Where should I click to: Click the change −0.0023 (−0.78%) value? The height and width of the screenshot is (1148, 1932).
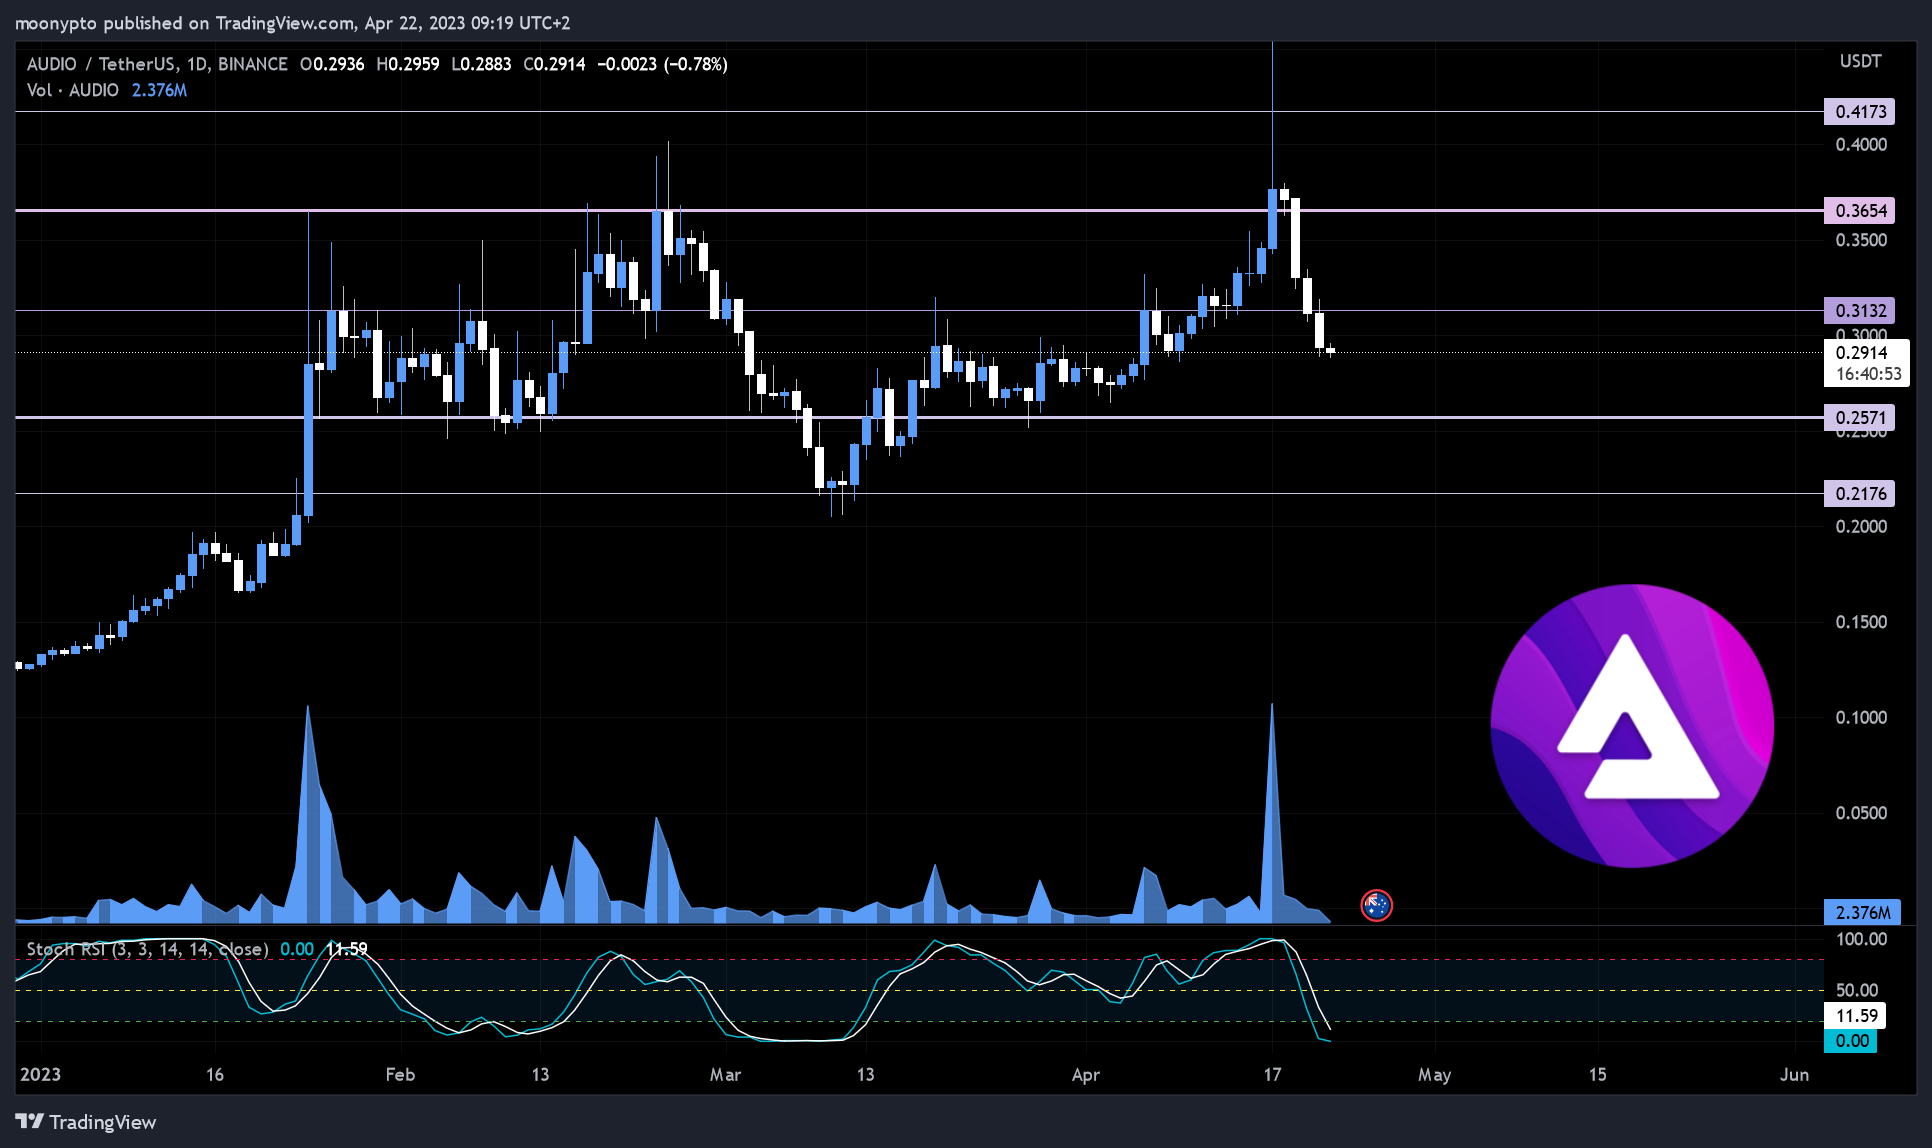[x=662, y=64]
